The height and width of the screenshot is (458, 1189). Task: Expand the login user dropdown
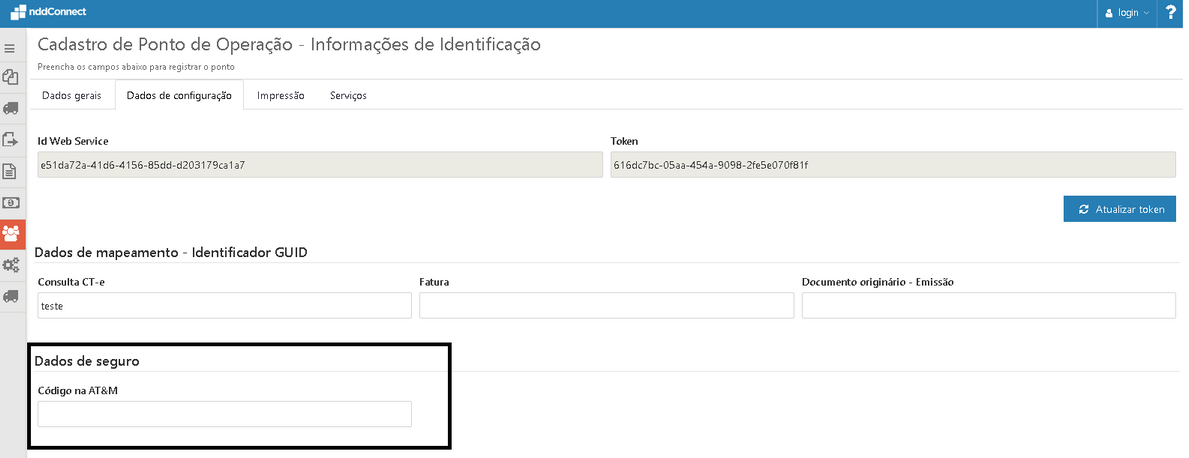pyautogui.click(x=1127, y=13)
